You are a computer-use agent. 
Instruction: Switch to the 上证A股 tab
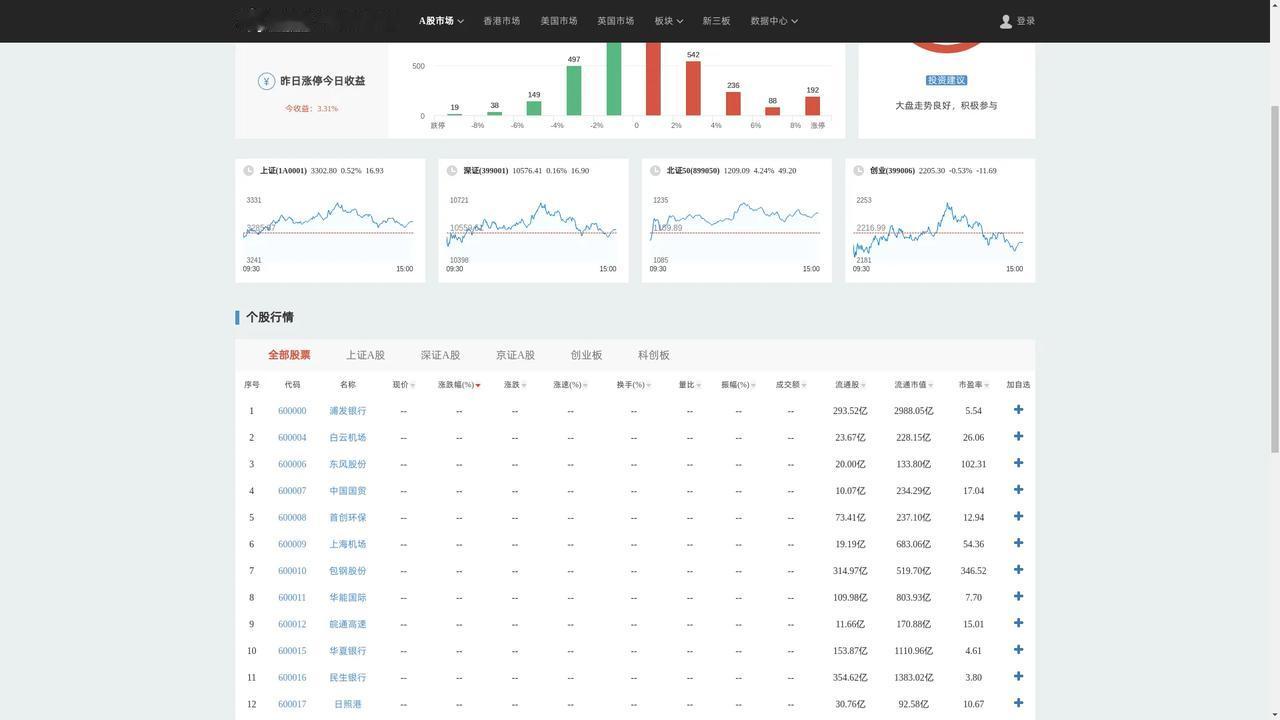tap(365, 355)
